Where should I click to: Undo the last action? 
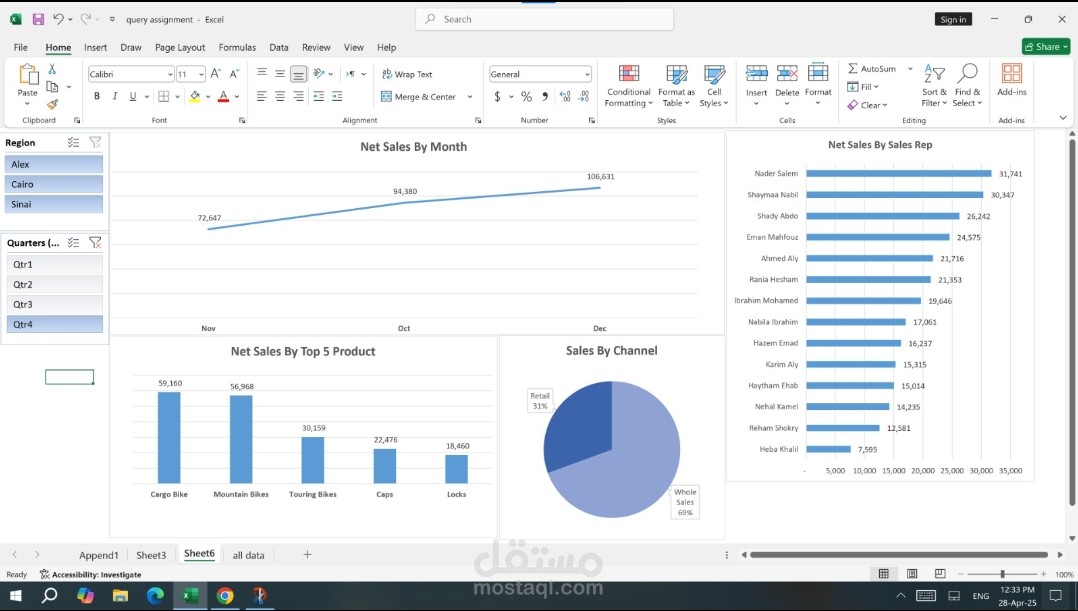(x=58, y=19)
